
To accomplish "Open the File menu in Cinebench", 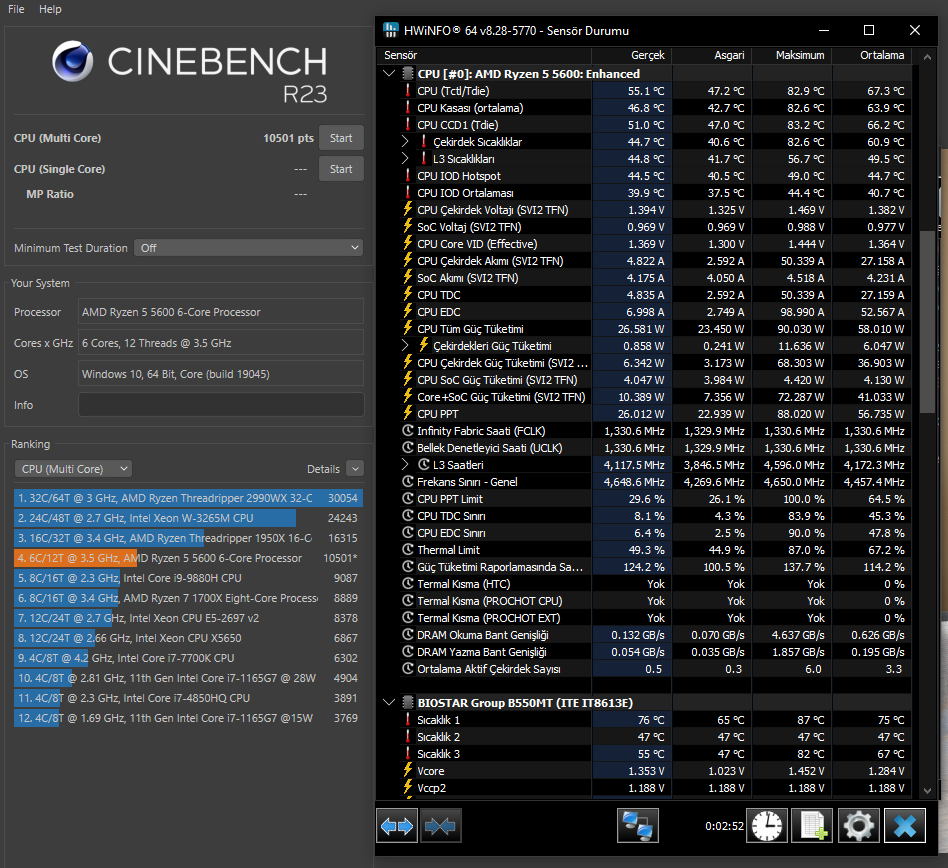I will (16, 9).
